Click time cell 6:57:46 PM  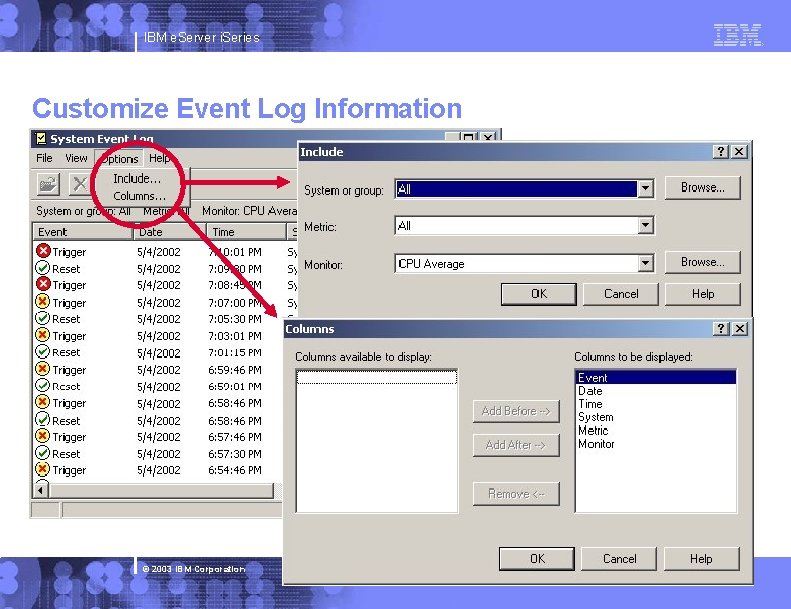point(235,436)
